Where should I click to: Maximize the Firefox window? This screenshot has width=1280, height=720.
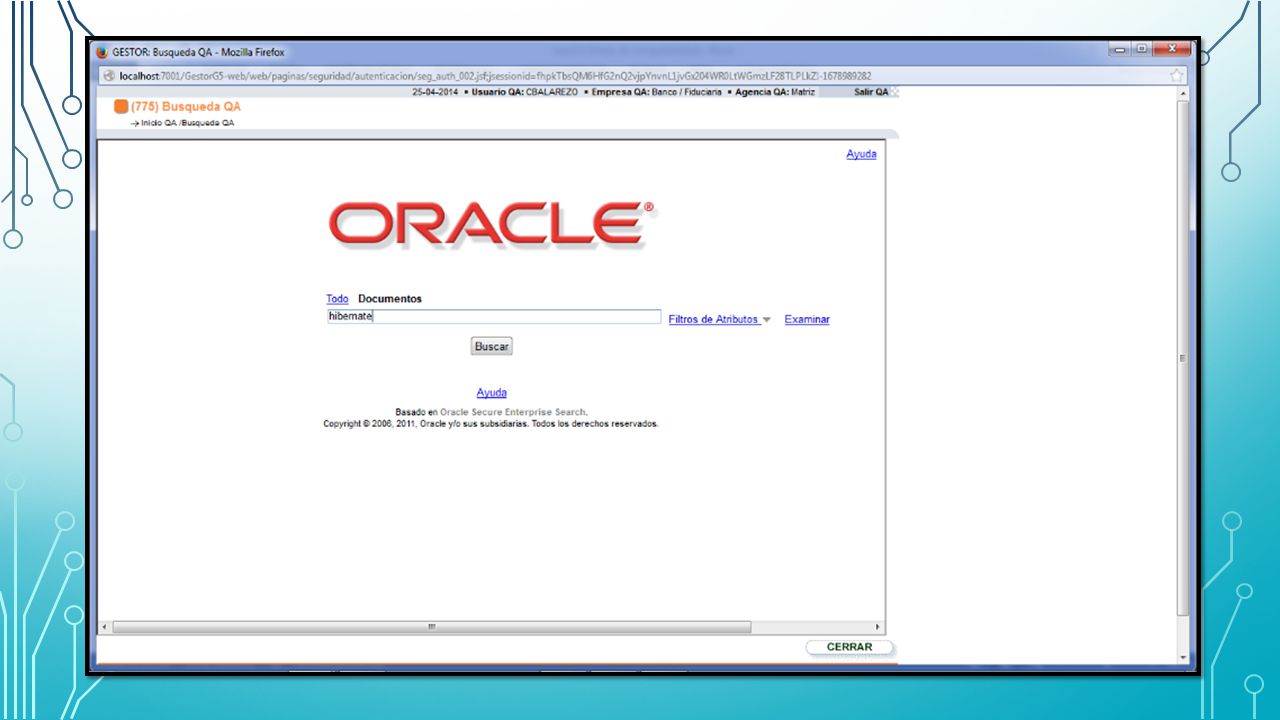tap(1141, 49)
